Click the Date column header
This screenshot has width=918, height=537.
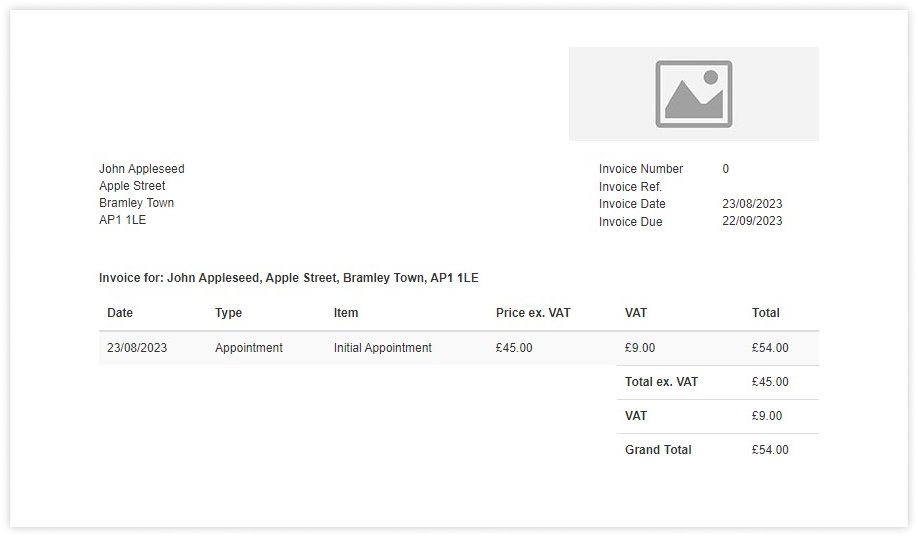tap(120, 313)
